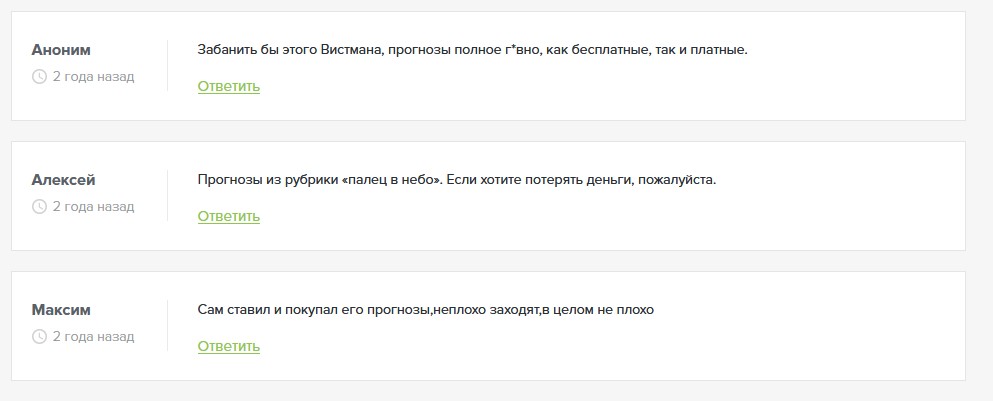Viewport: 993px width, 401px height.
Task: Reply to Аноним's comment via Ответить
Action: coord(229,87)
